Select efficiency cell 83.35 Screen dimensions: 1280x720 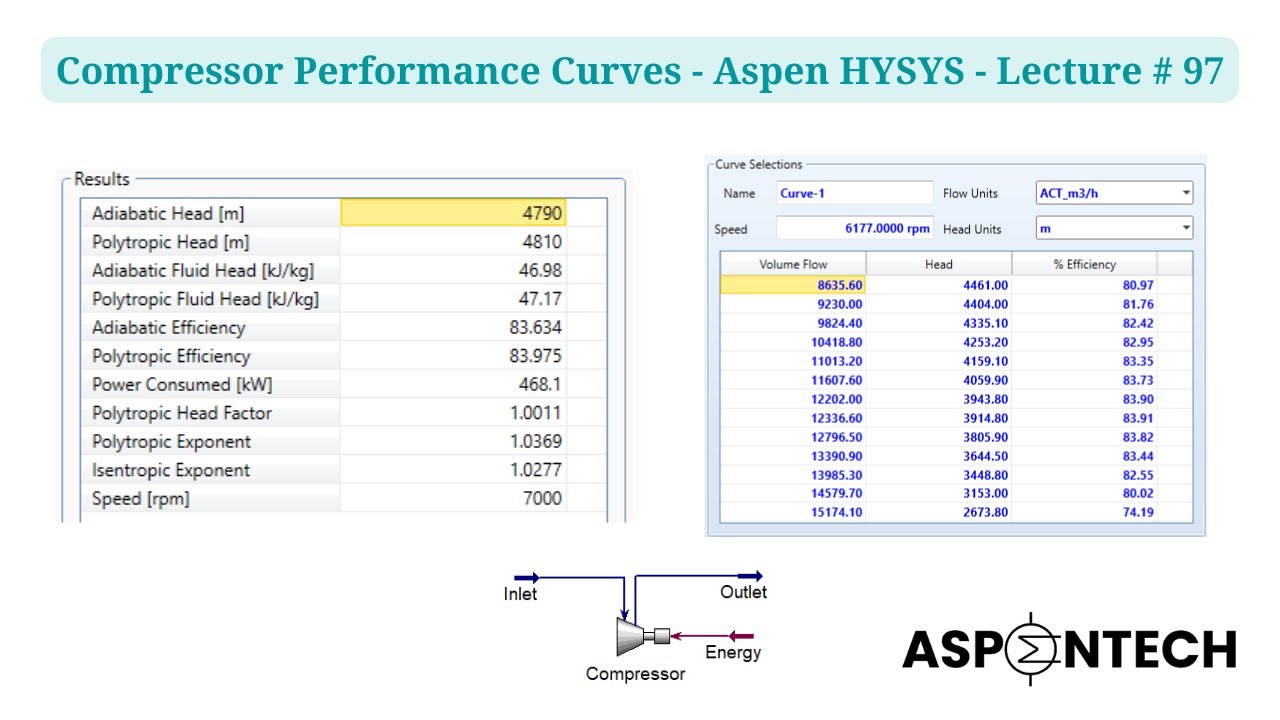1085,361
